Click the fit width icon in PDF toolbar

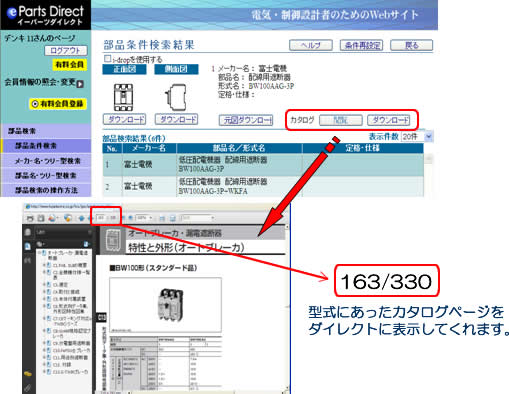coord(162,218)
